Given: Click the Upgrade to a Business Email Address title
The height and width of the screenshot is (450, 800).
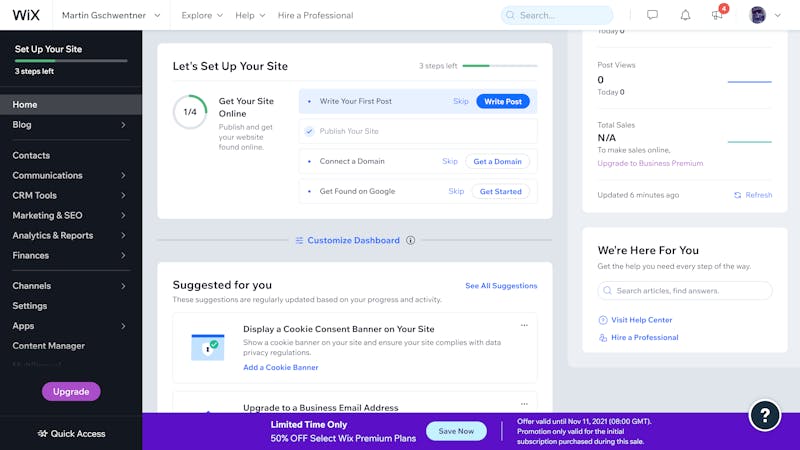Looking at the screenshot, I should [320, 408].
